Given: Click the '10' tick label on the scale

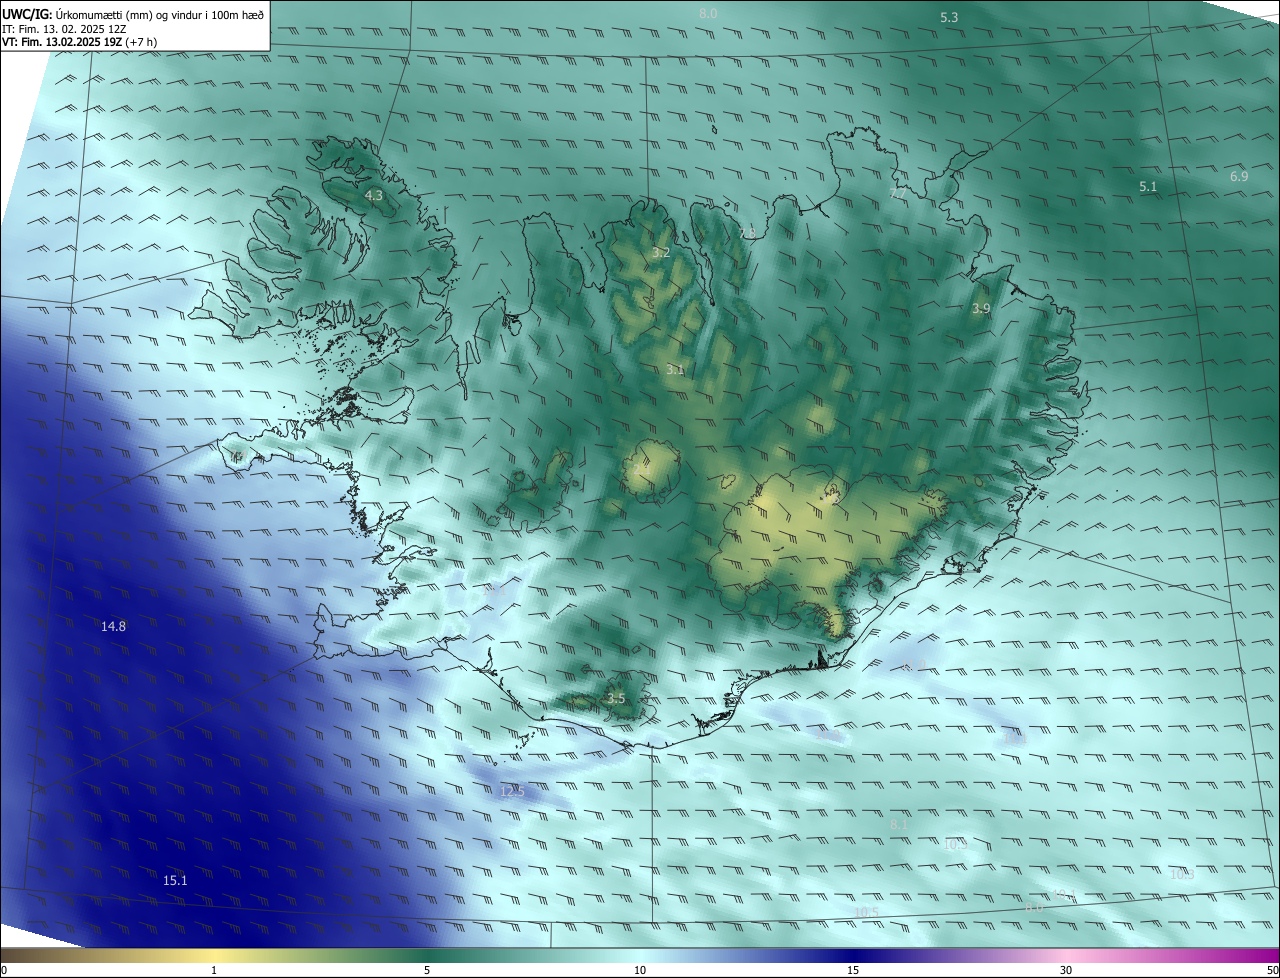Looking at the screenshot, I should (x=640, y=971).
